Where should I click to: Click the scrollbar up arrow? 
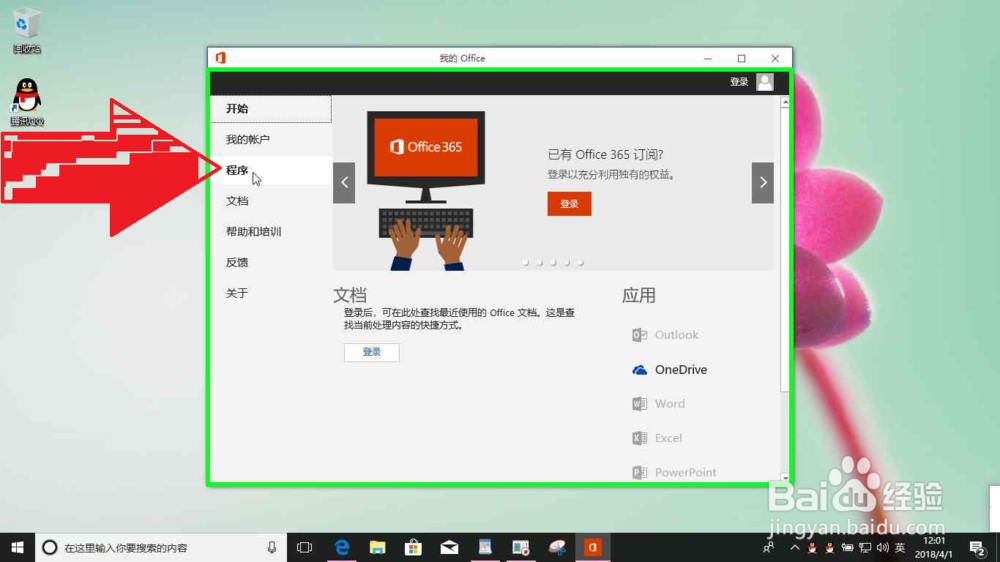[x=785, y=102]
